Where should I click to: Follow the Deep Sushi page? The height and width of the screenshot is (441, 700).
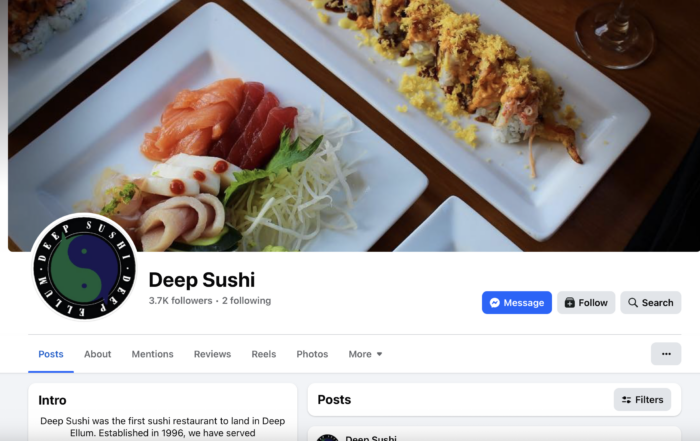point(586,303)
